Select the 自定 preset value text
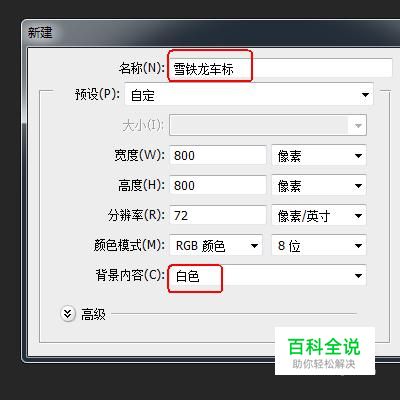400x400 pixels. point(143,96)
